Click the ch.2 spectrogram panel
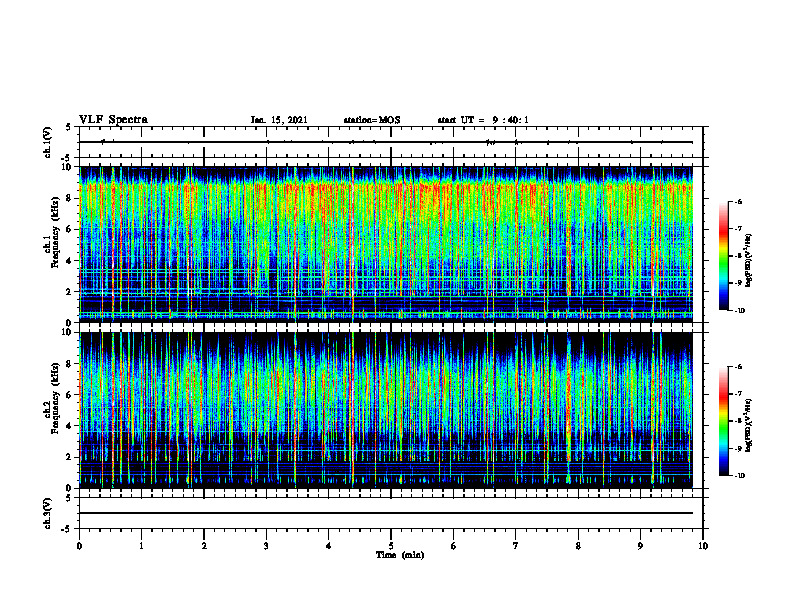 (x=386, y=410)
